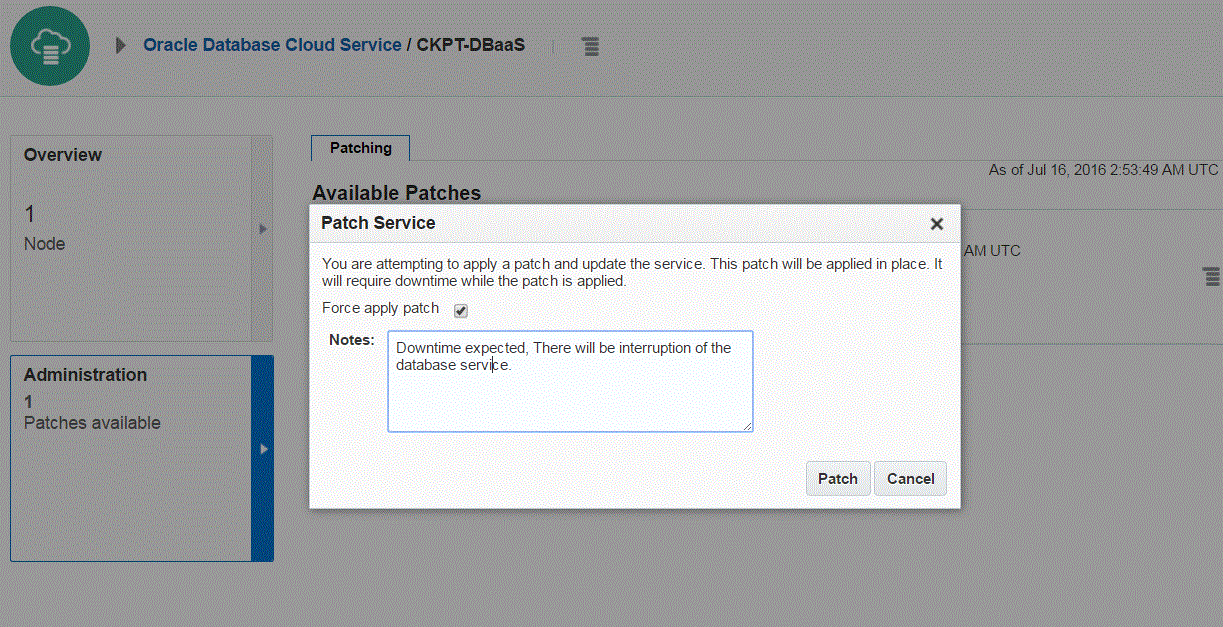
Task: Click the 'As of Jul 16, 2016' timestamp
Action: [1104, 170]
